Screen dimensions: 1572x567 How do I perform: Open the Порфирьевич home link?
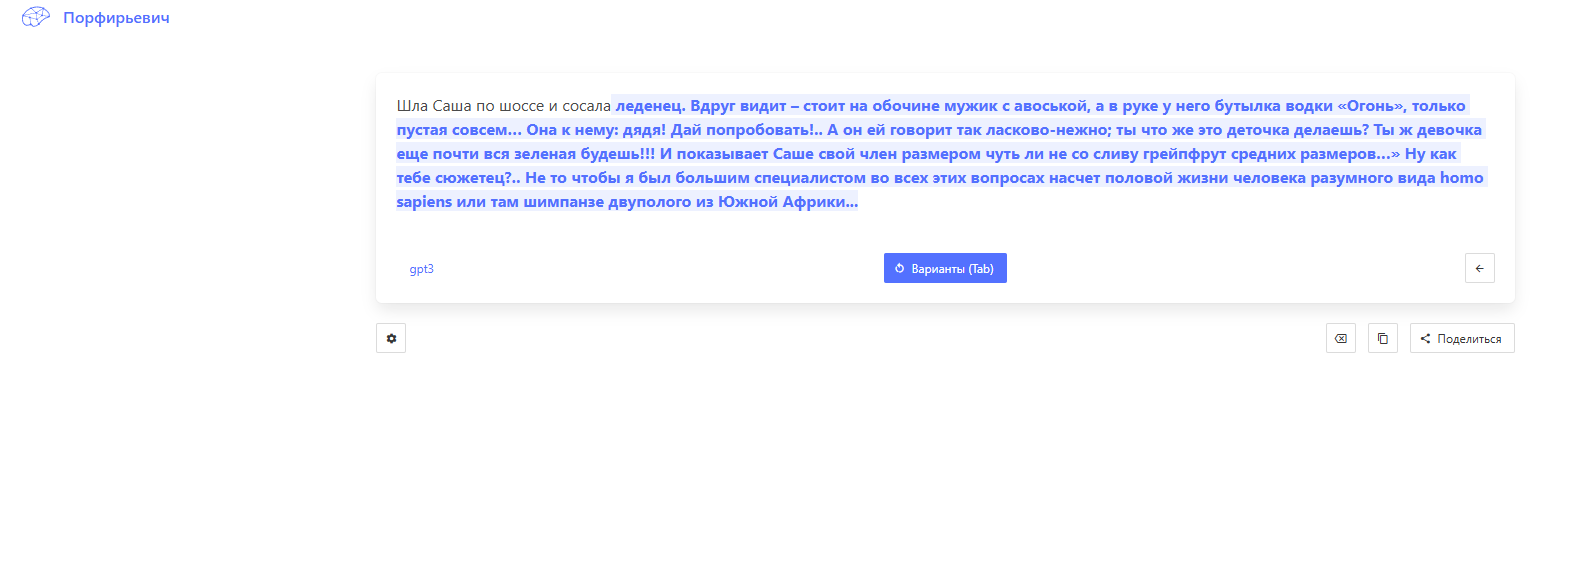pyautogui.click(x=116, y=18)
